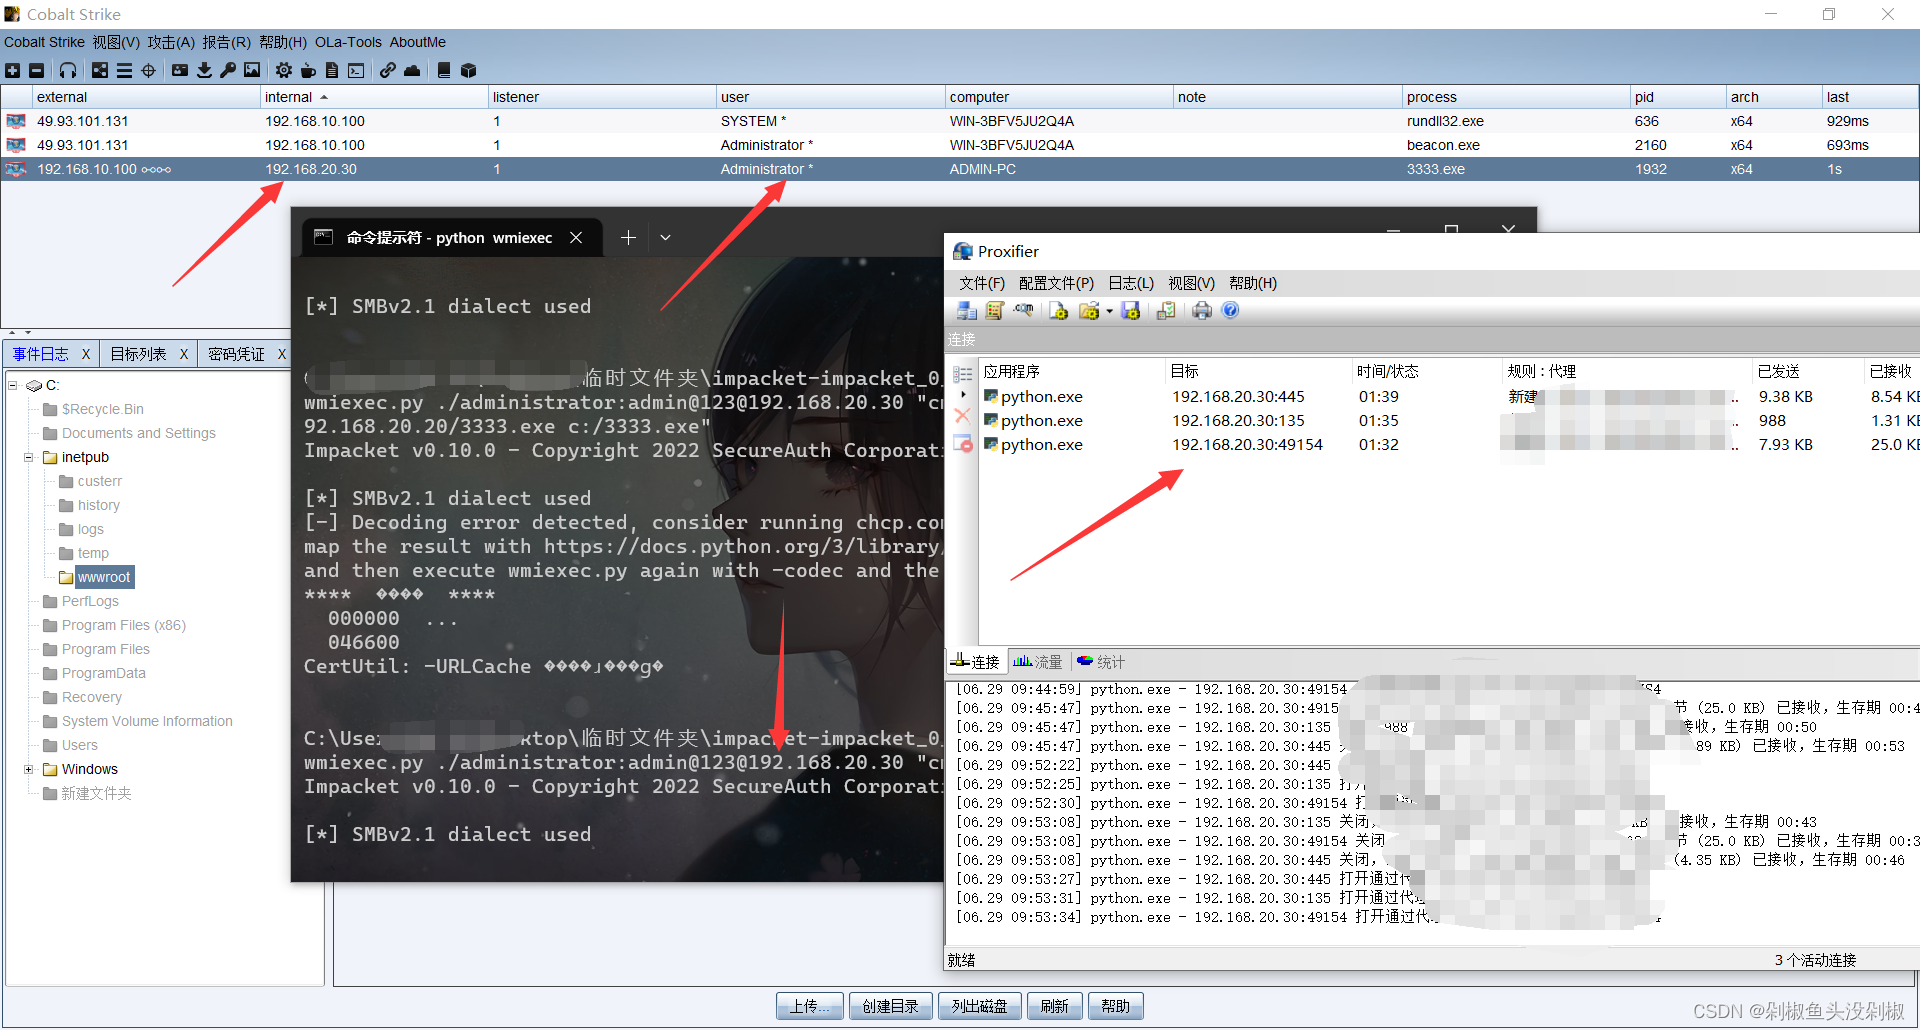Open the terminal tab dropdown chevron
Image resolution: width=1920 pixels, height=1030 pixels.
point(665,238)
